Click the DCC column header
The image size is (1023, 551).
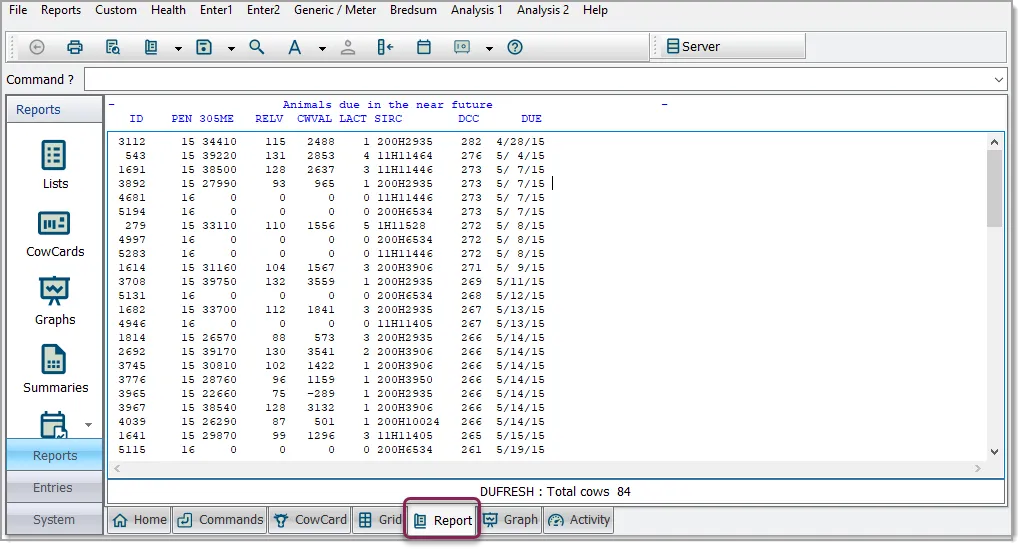tap(468, 119)
